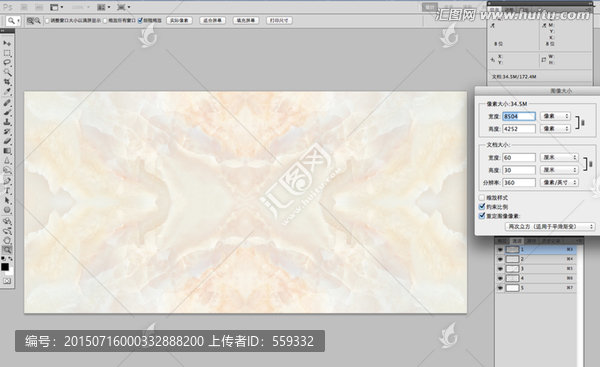Select the Move tool
Image resolution: width=600 pixels, height=367 pixels.
pyautogui.click(x=7, y=43)
